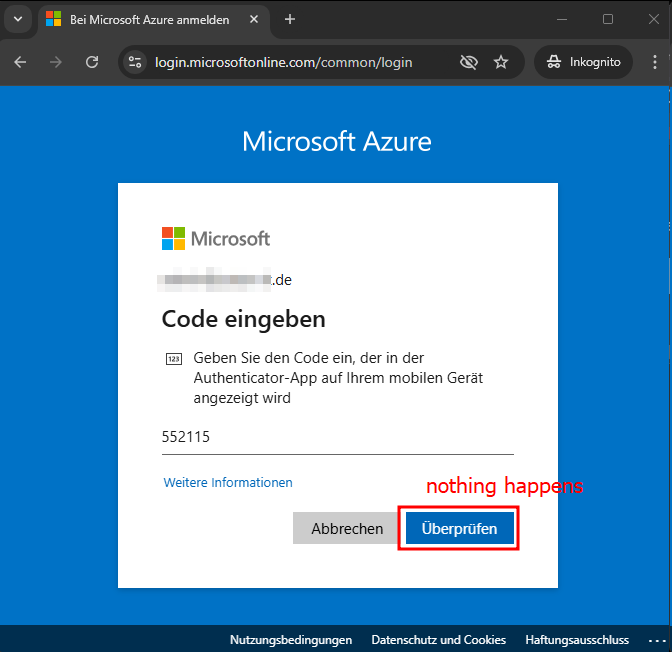Viewport: 672px width, 652px height.
Task: Click the blurred account email ending in .de
Action: pos(225,280)
